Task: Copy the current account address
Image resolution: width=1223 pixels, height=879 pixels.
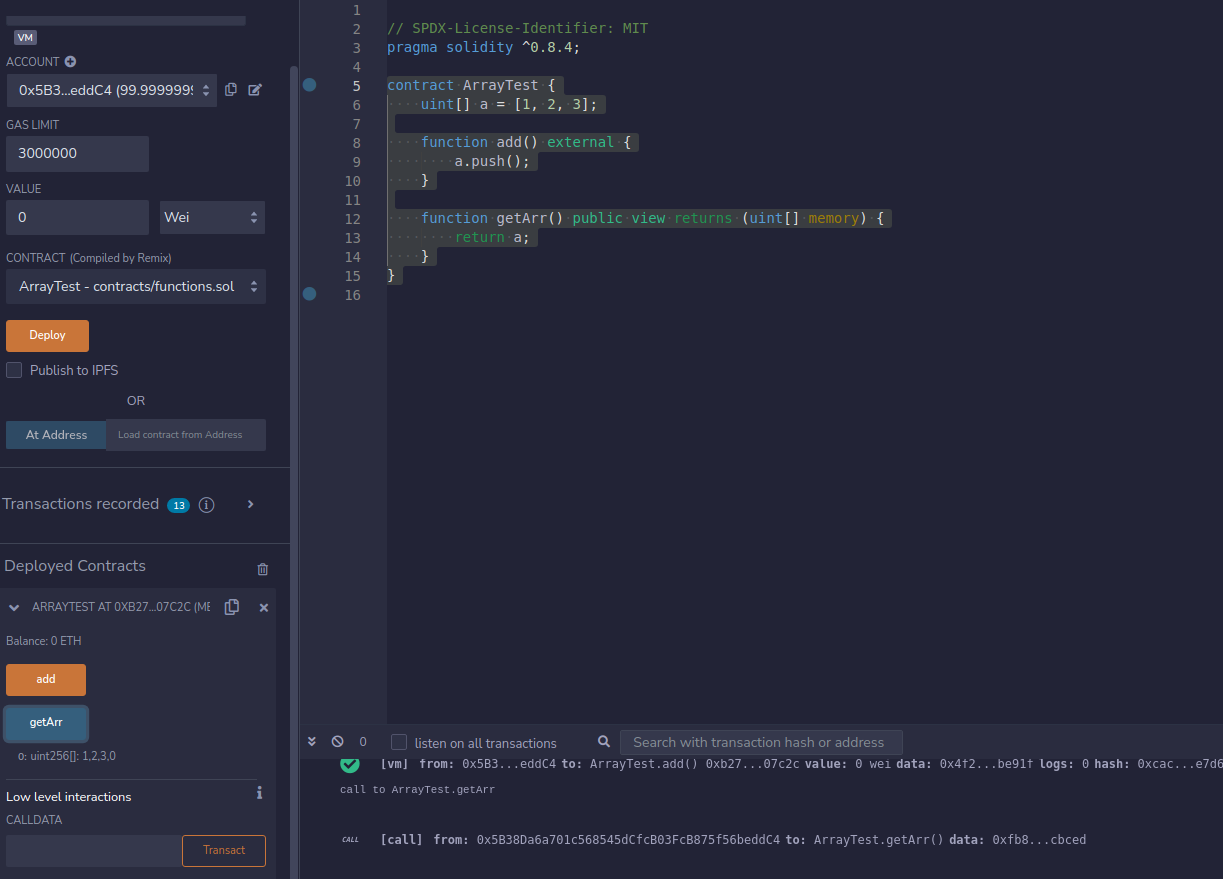Action: [230, 89]
